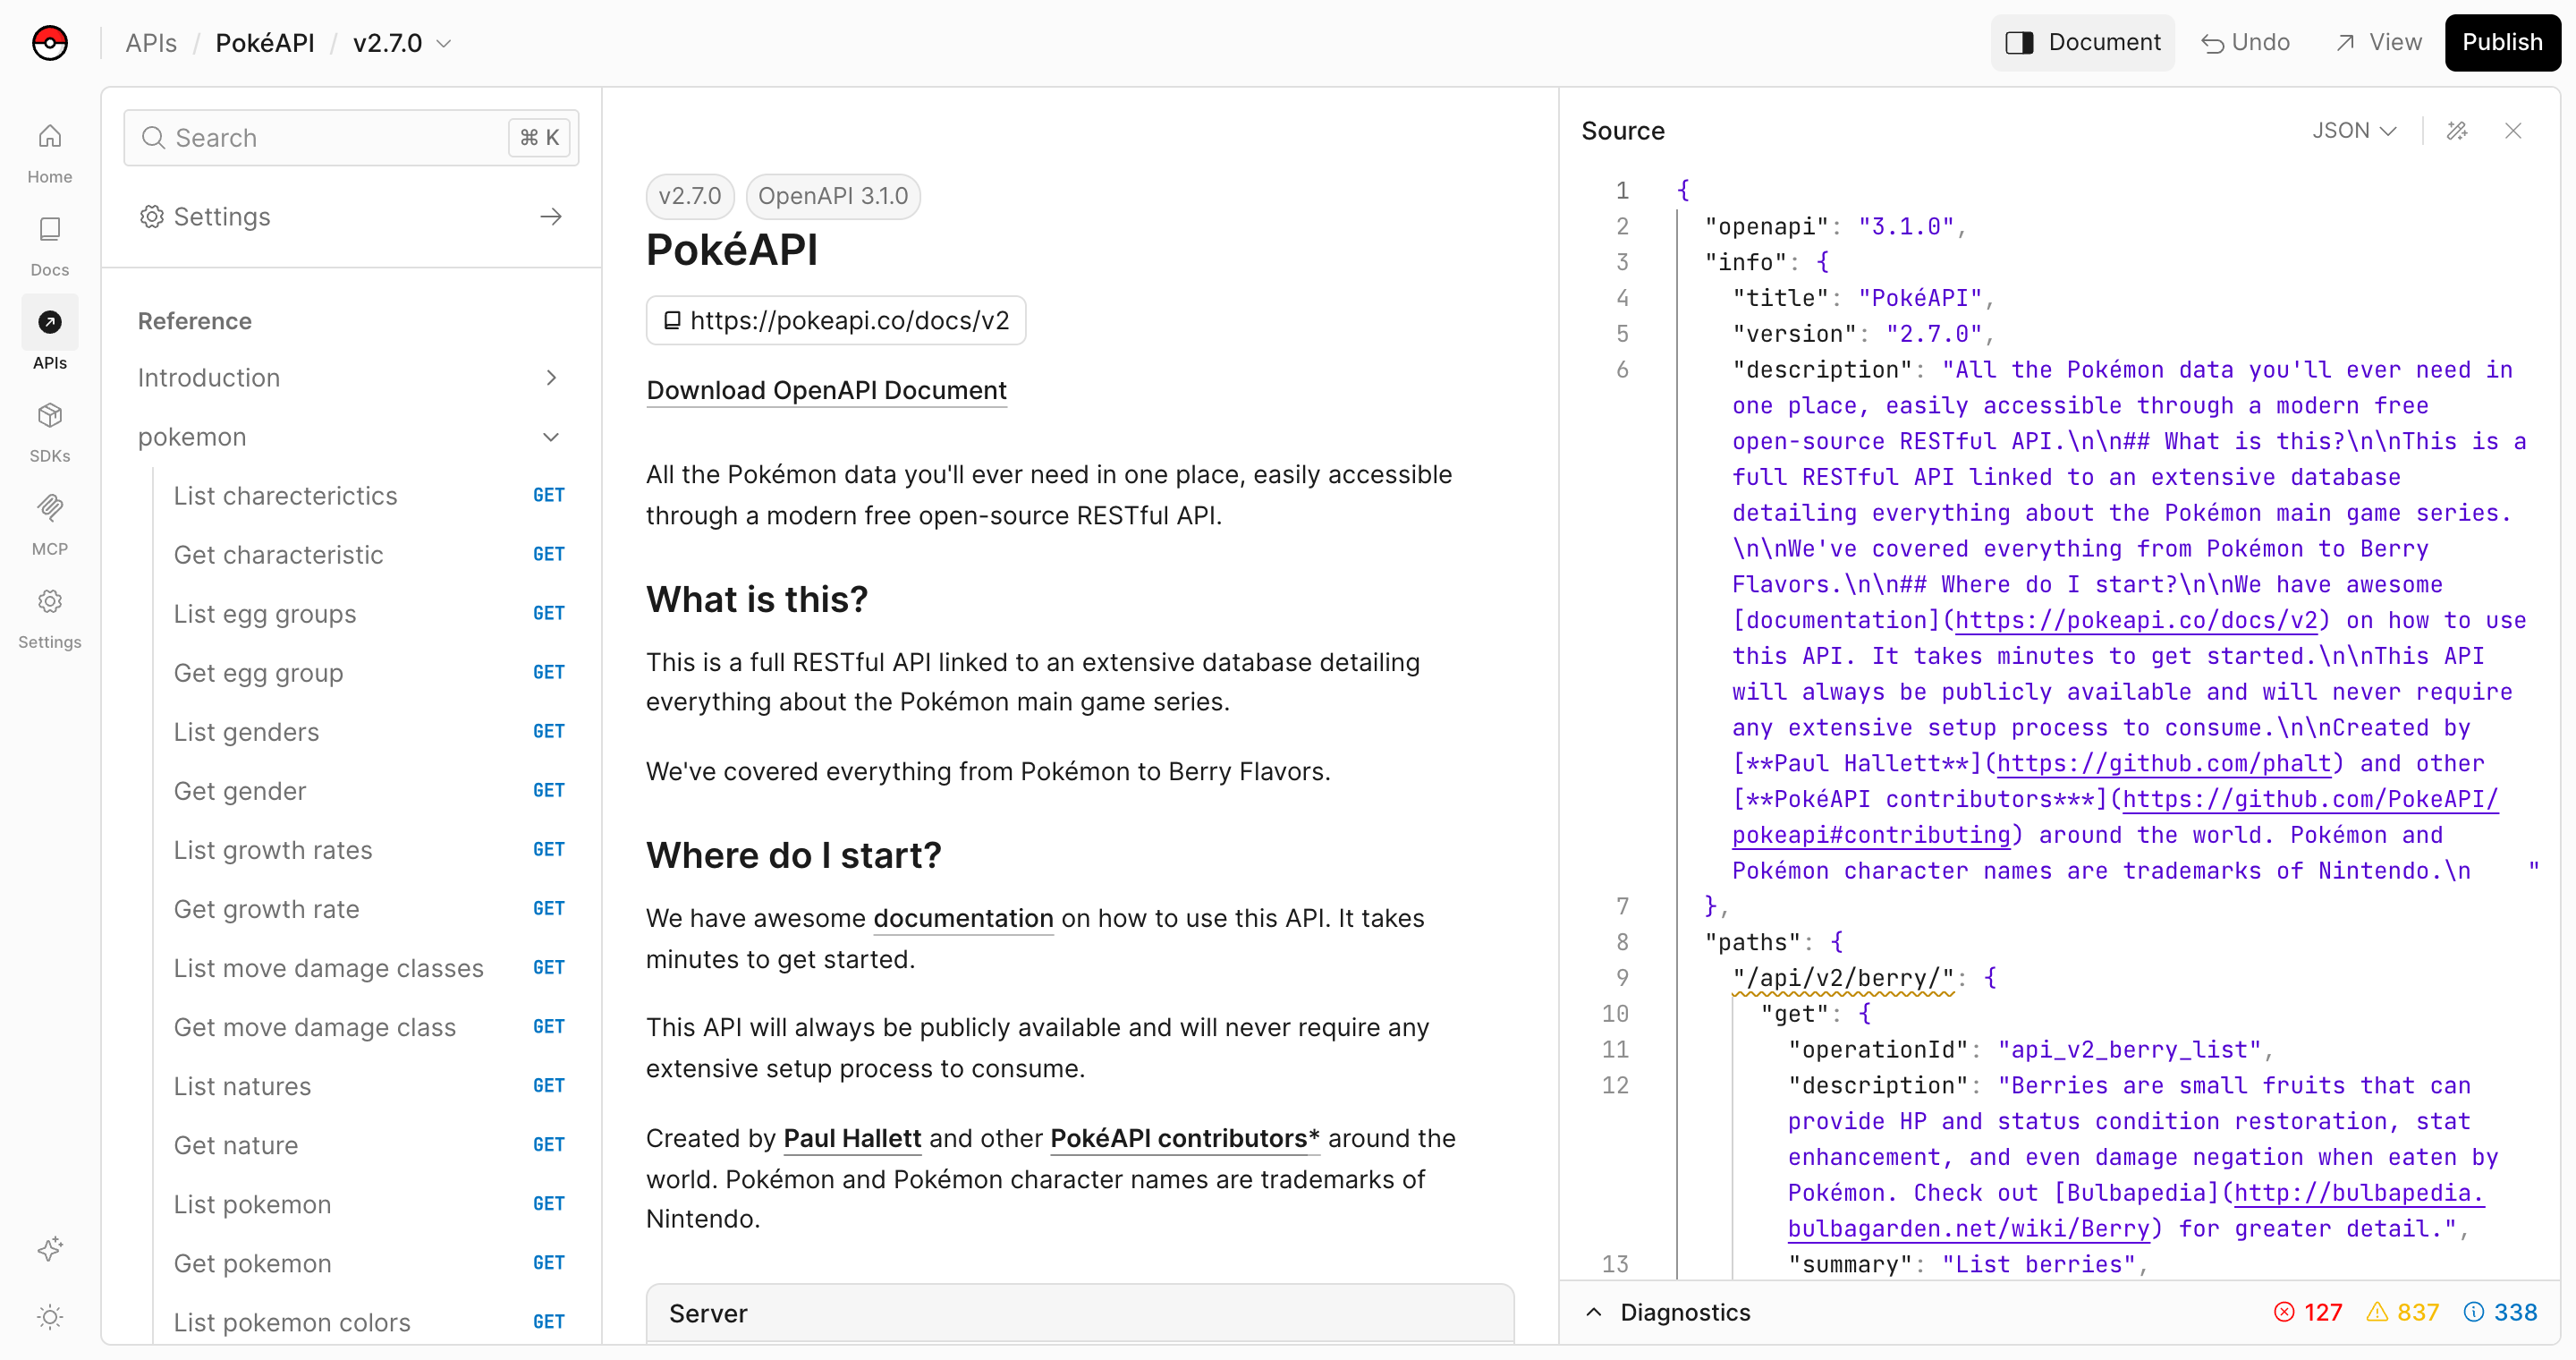Open the PokéAPI contributors link
The height and width of the screenshot is (1360, 2576).
(1184, 1138)
